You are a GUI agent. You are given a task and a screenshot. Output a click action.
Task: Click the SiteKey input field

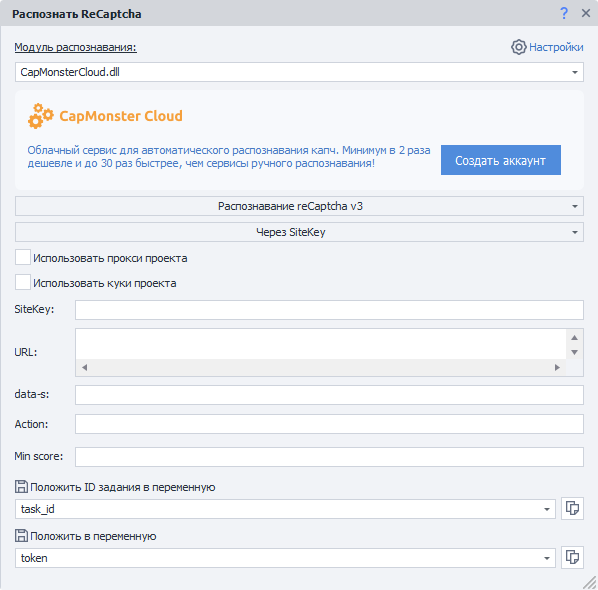tap(329, 310)
